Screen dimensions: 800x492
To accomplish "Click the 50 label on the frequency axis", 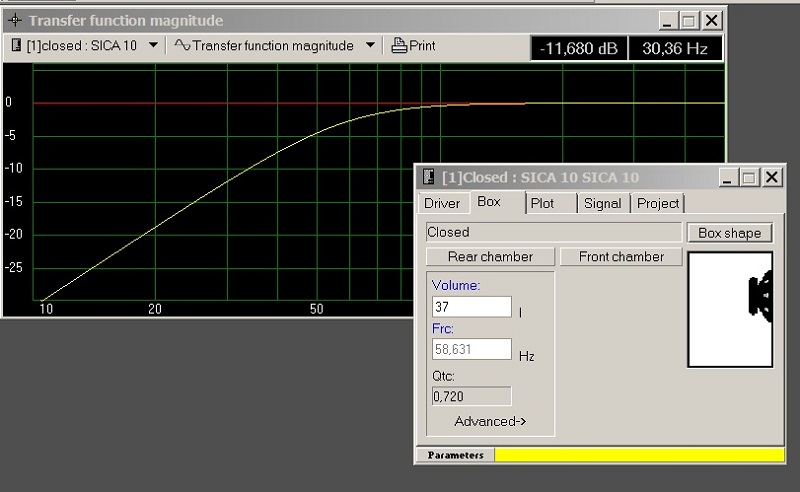I will point(316,309).
